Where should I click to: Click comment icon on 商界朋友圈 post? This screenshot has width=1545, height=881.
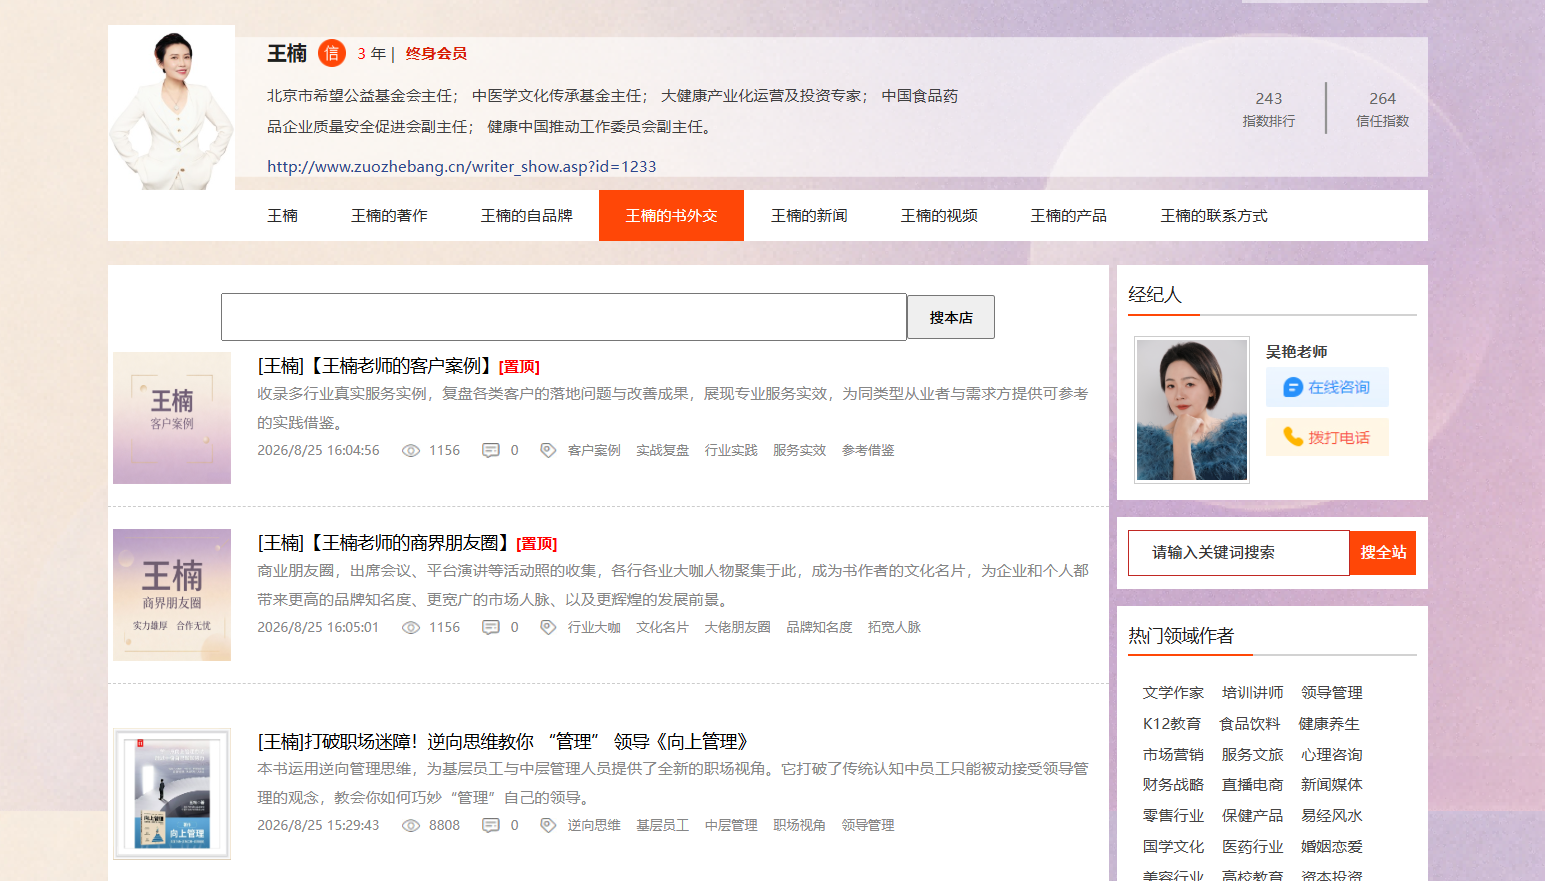pyautogui.click(x=491, y=628)
